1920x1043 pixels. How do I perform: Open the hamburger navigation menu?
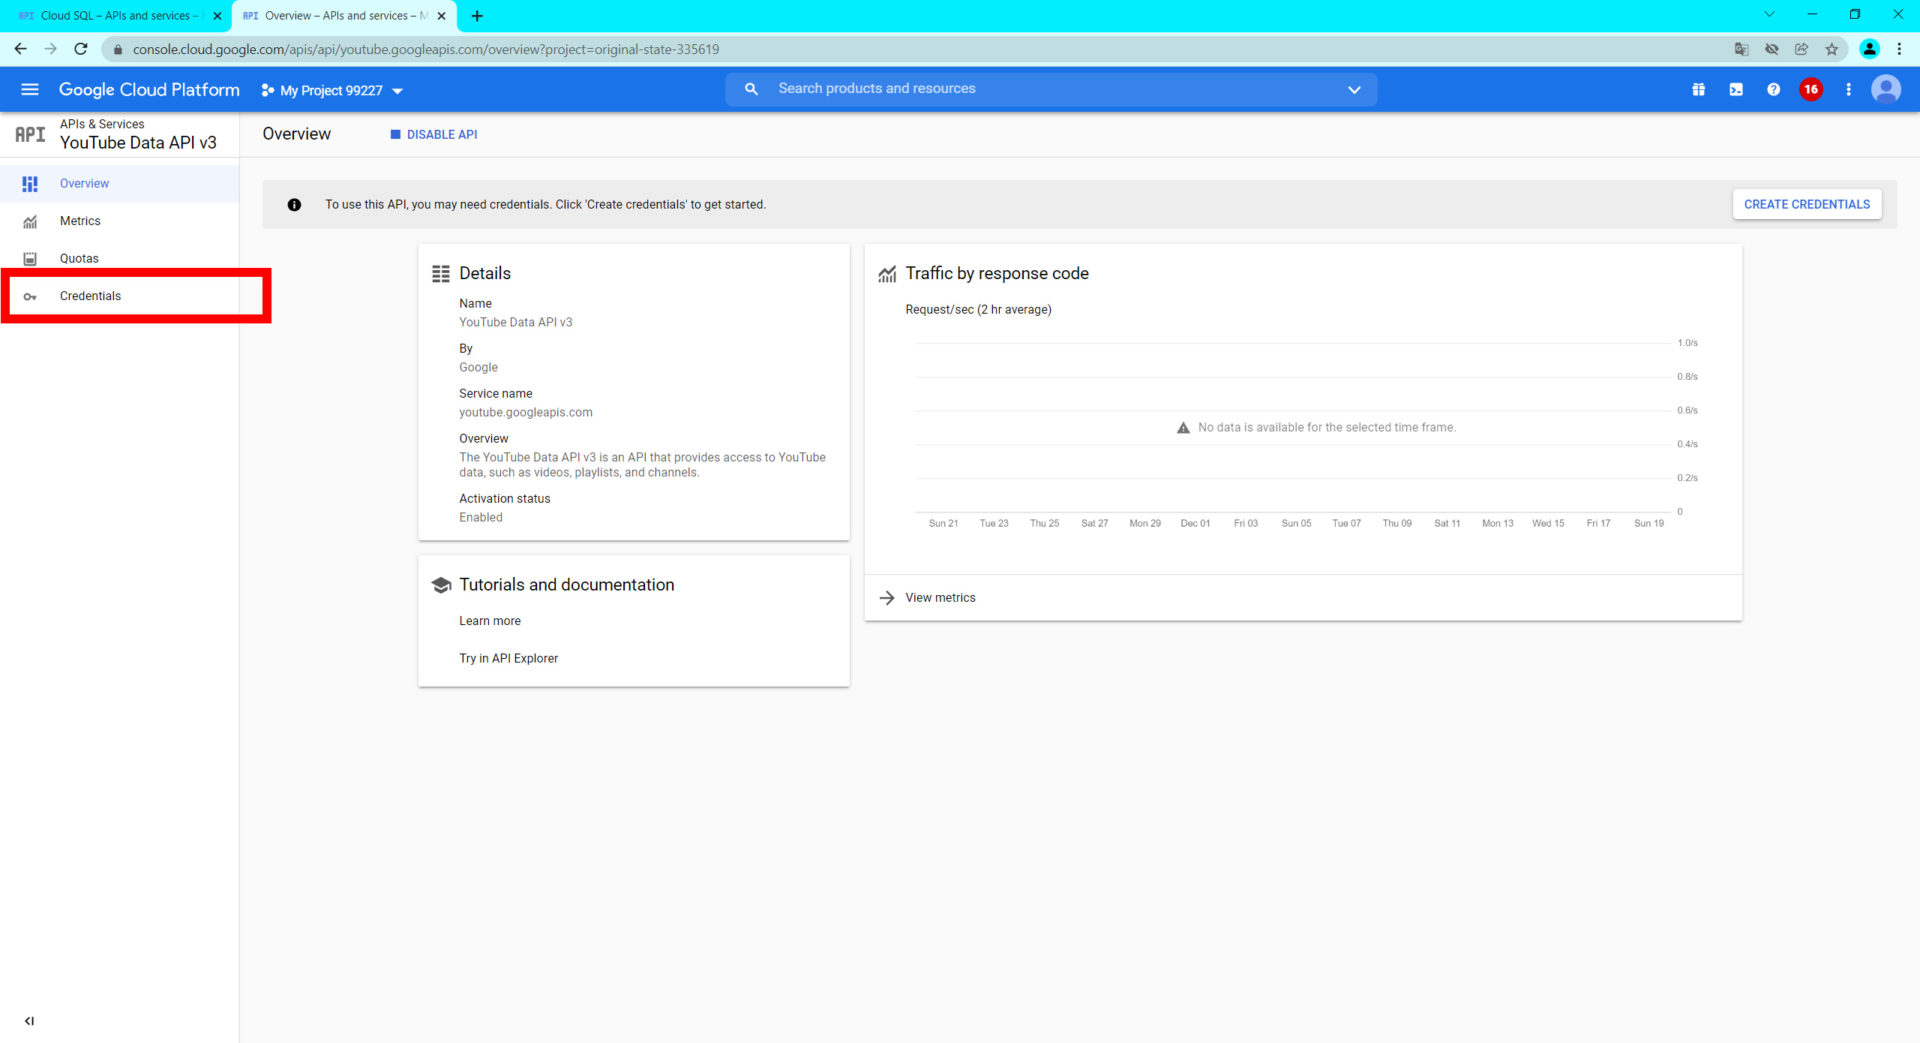click(x=30, y=90)
